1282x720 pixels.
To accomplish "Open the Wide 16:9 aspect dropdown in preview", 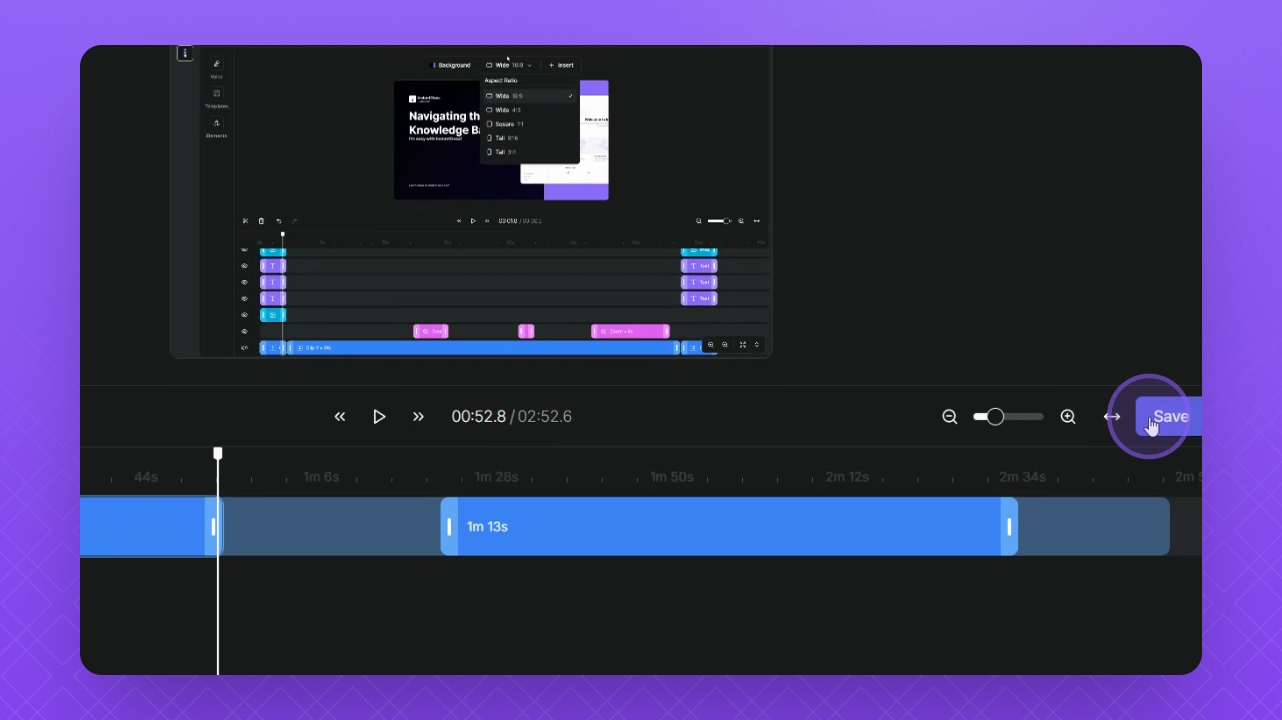I will click(509, 65).
